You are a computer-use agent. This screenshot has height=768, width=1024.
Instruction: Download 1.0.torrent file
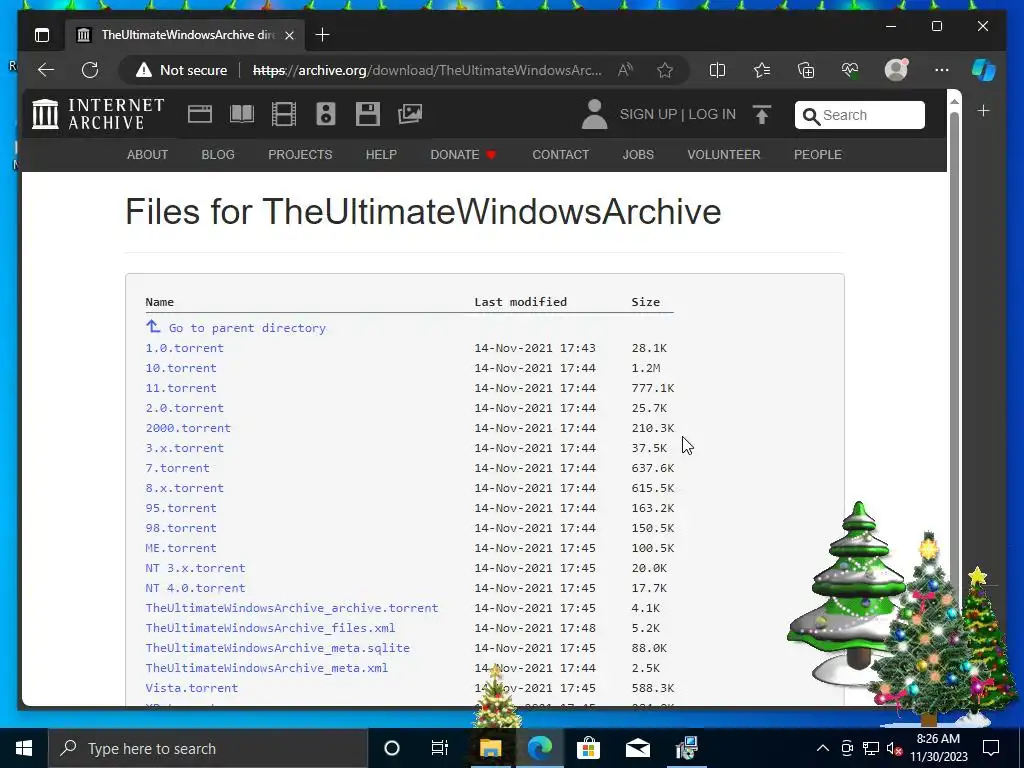point(184,348)
